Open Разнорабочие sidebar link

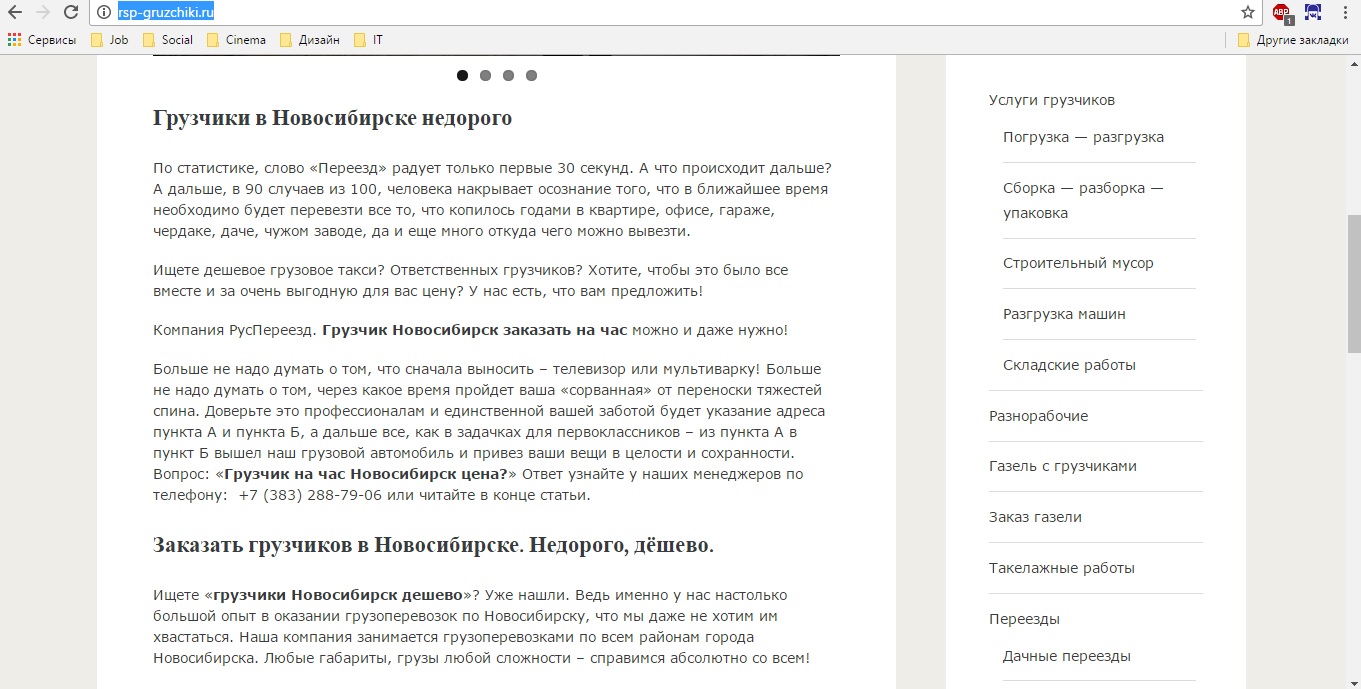pos(1038,416)
